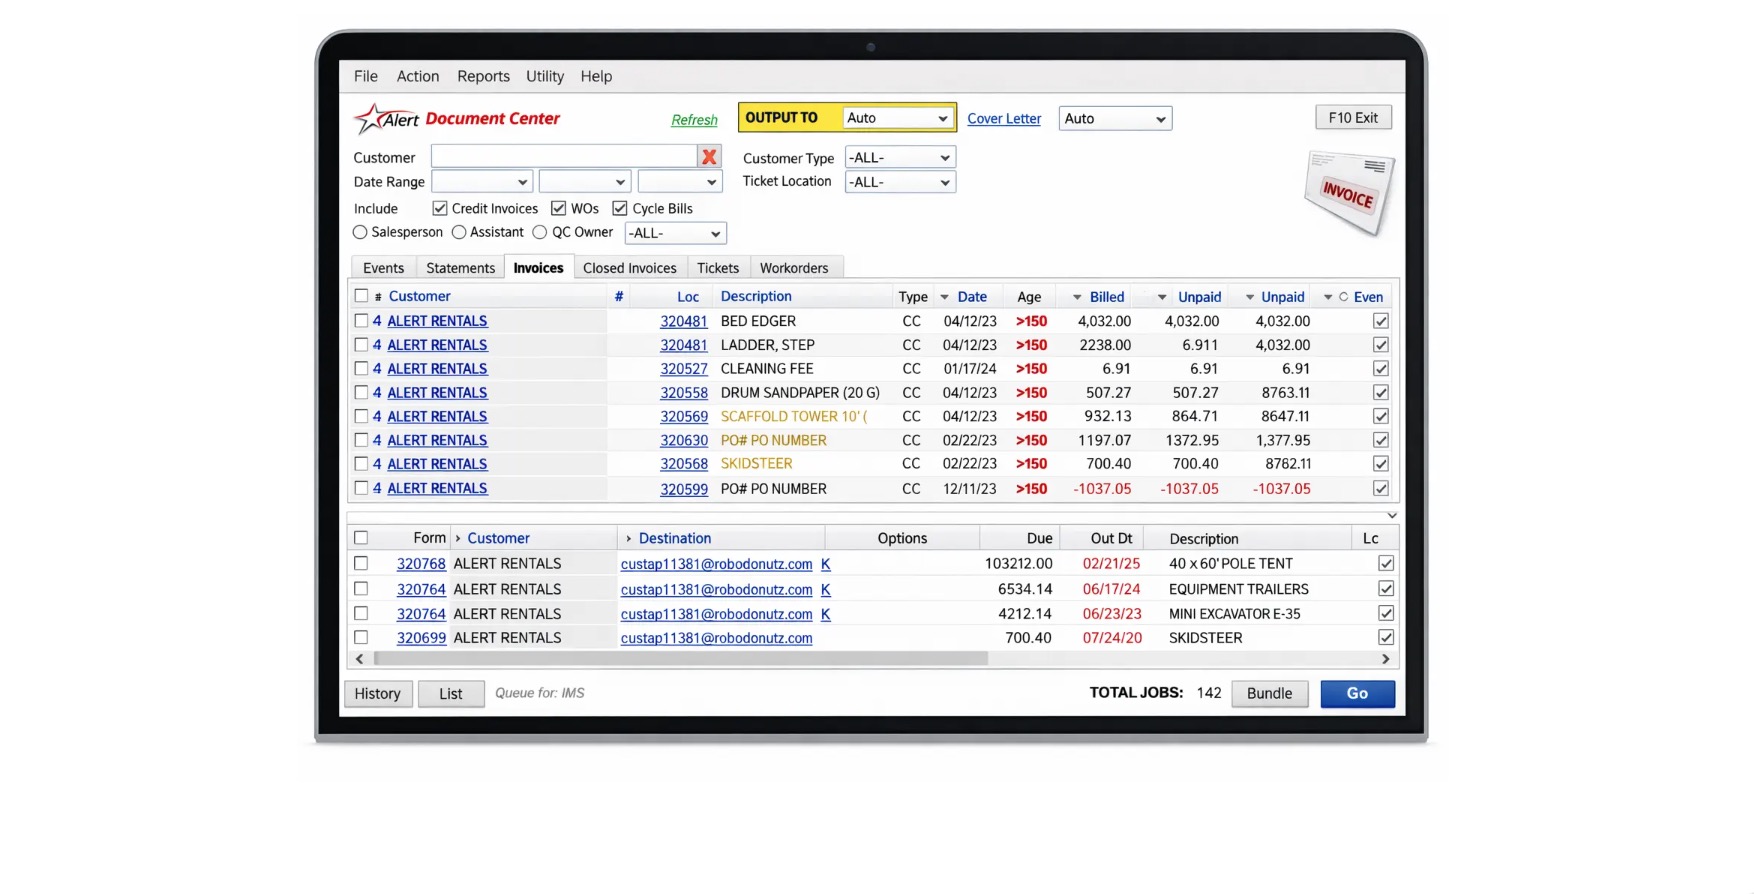
Task: Sort by Description column header
Action: [756, 296]
